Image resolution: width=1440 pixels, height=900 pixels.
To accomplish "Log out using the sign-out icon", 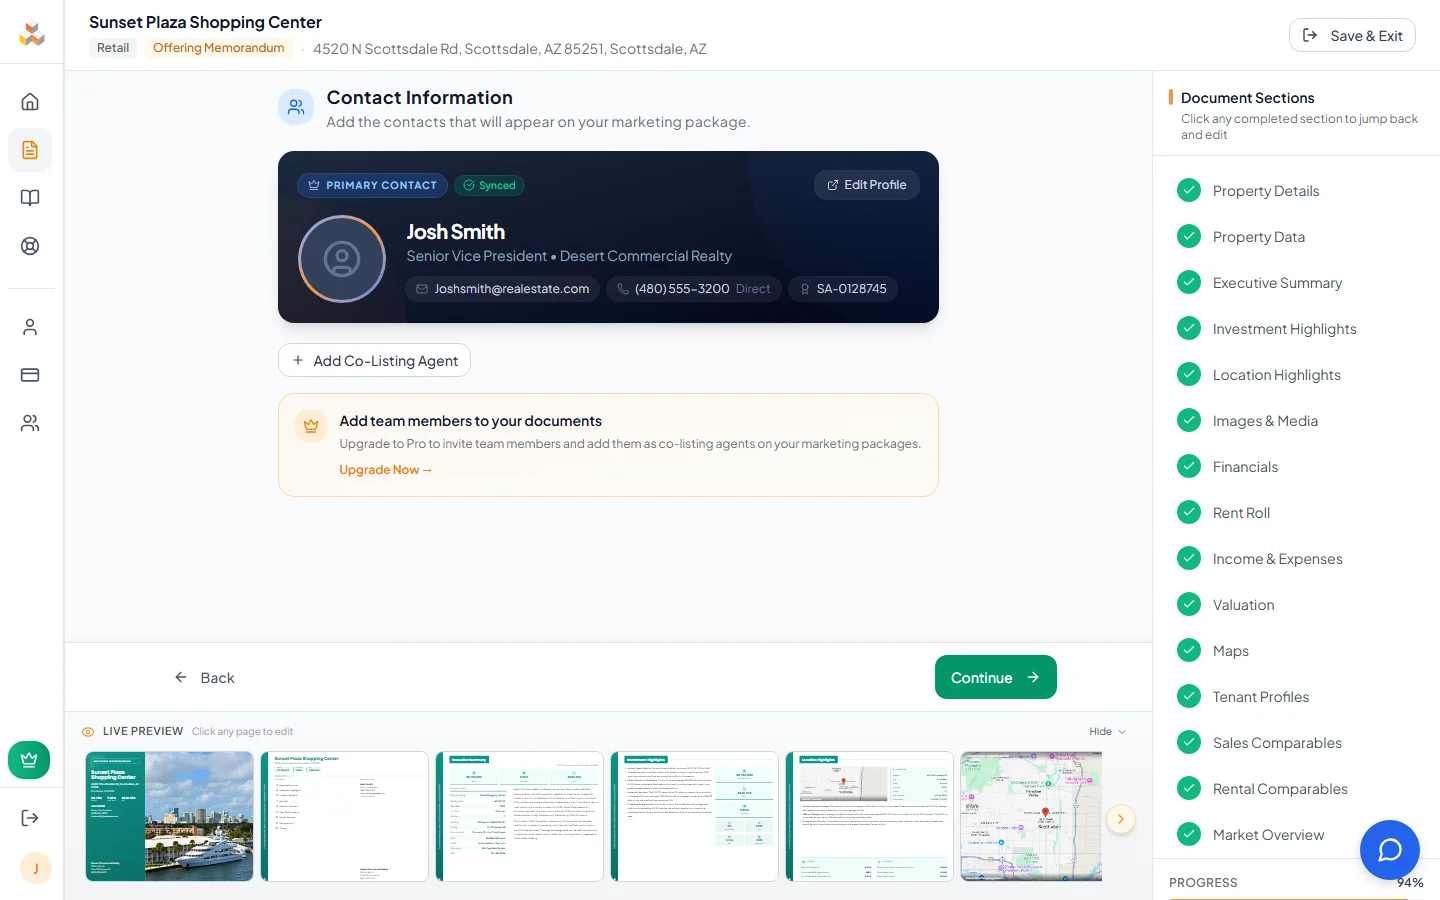I will coord(31,817).
